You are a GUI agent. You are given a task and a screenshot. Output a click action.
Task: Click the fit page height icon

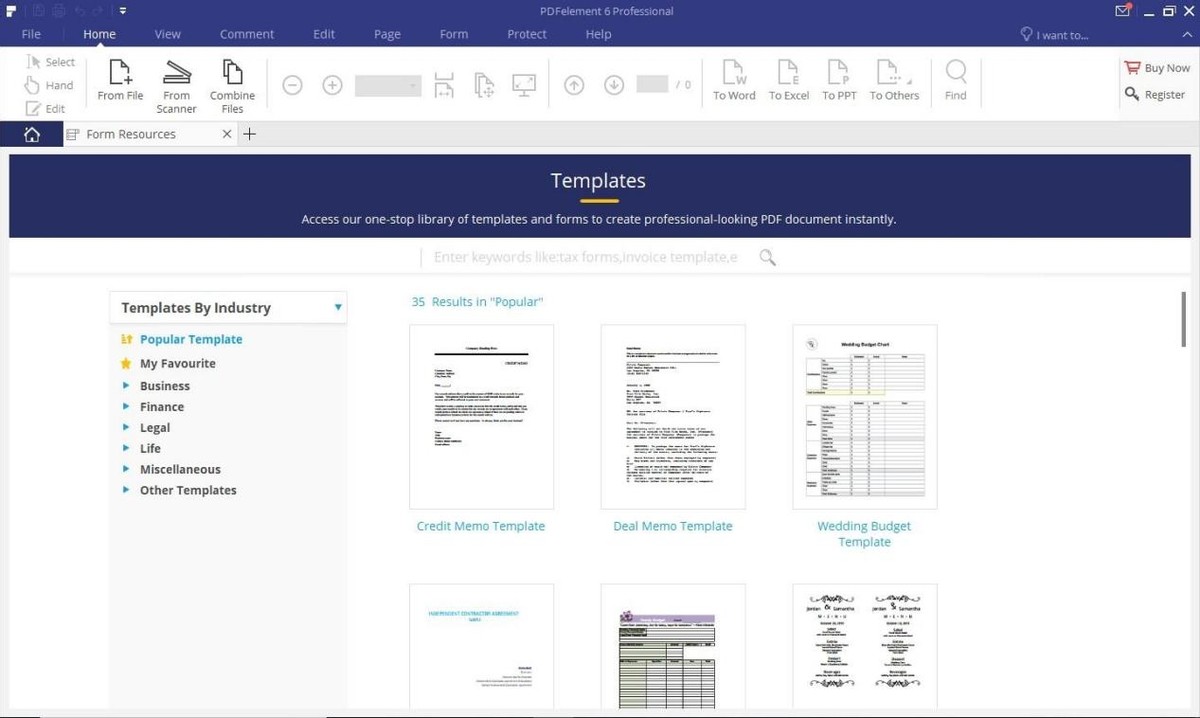coord(484,85)
